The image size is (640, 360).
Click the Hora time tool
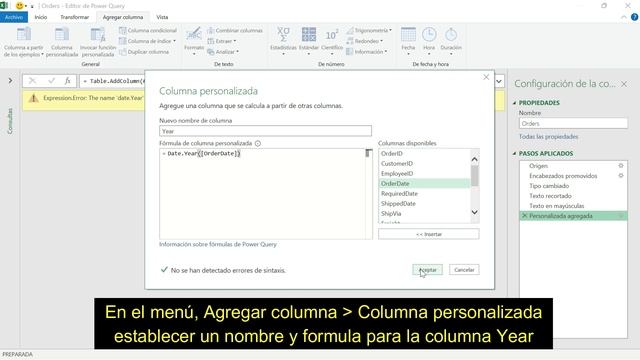[429, 41]
